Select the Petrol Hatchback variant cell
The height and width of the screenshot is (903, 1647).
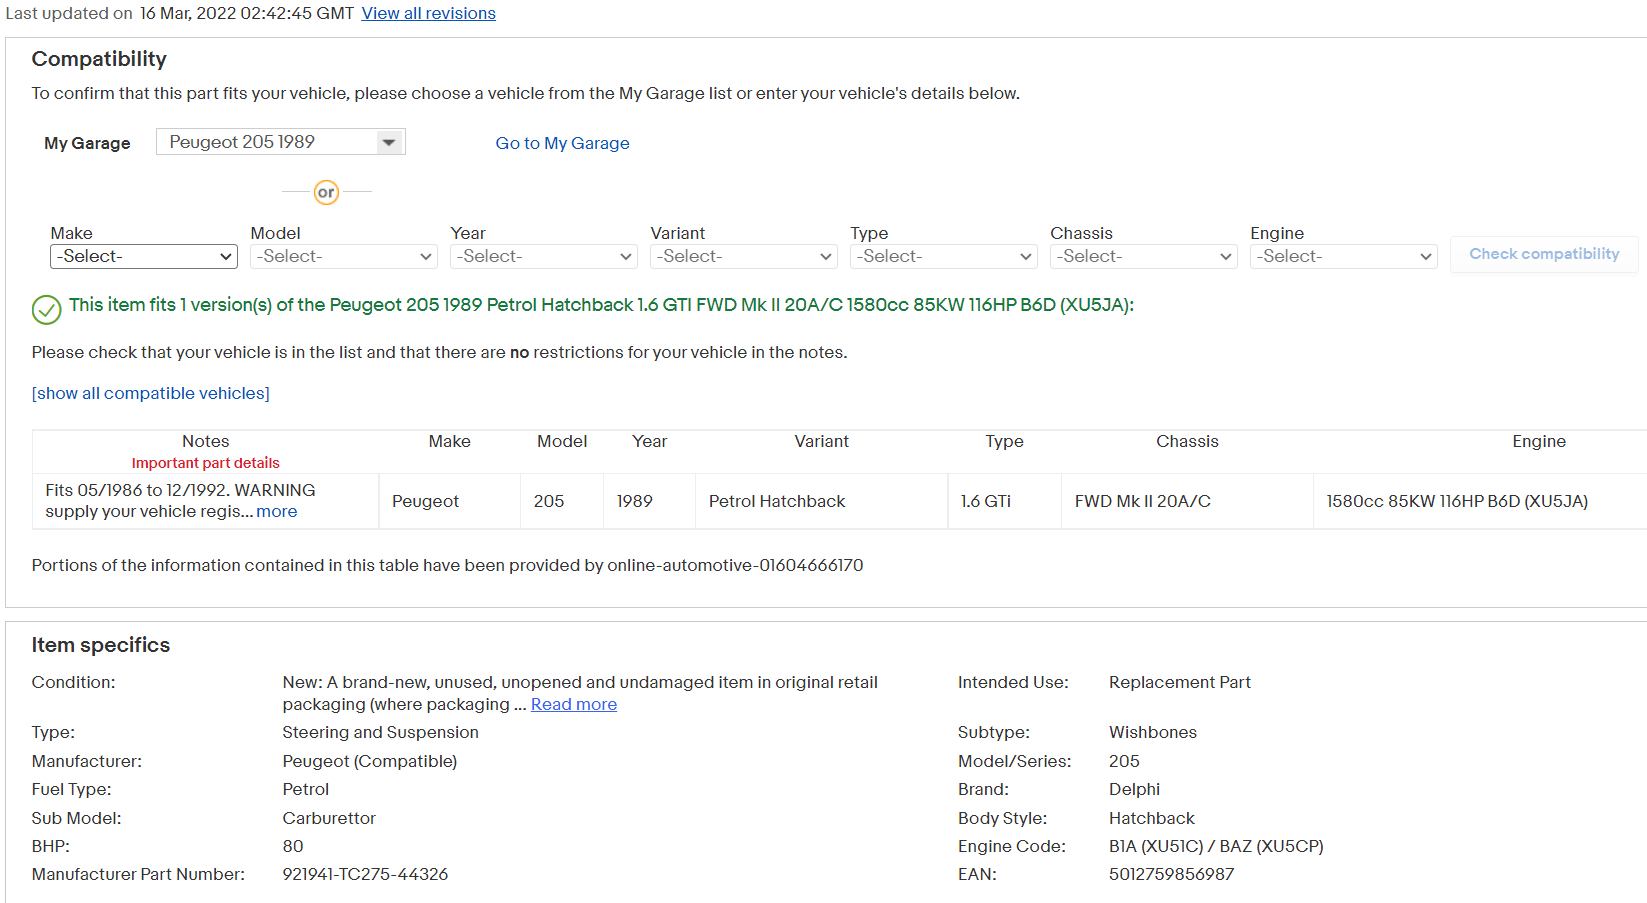click(x=822, y=501)
